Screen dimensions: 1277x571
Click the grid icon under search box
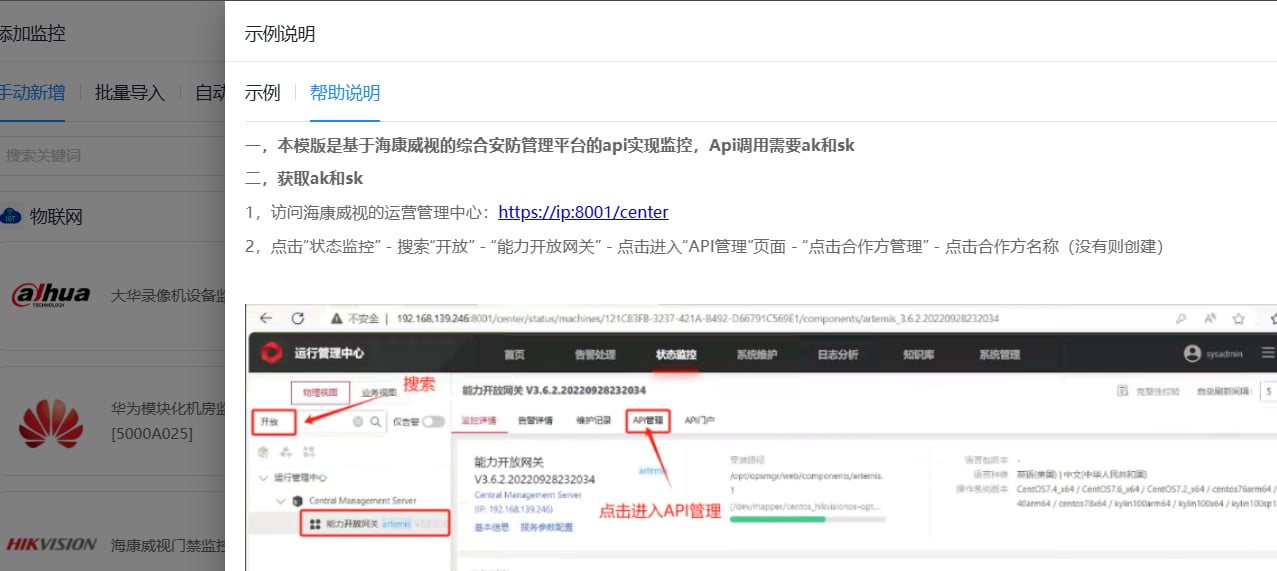pos(308,452)
